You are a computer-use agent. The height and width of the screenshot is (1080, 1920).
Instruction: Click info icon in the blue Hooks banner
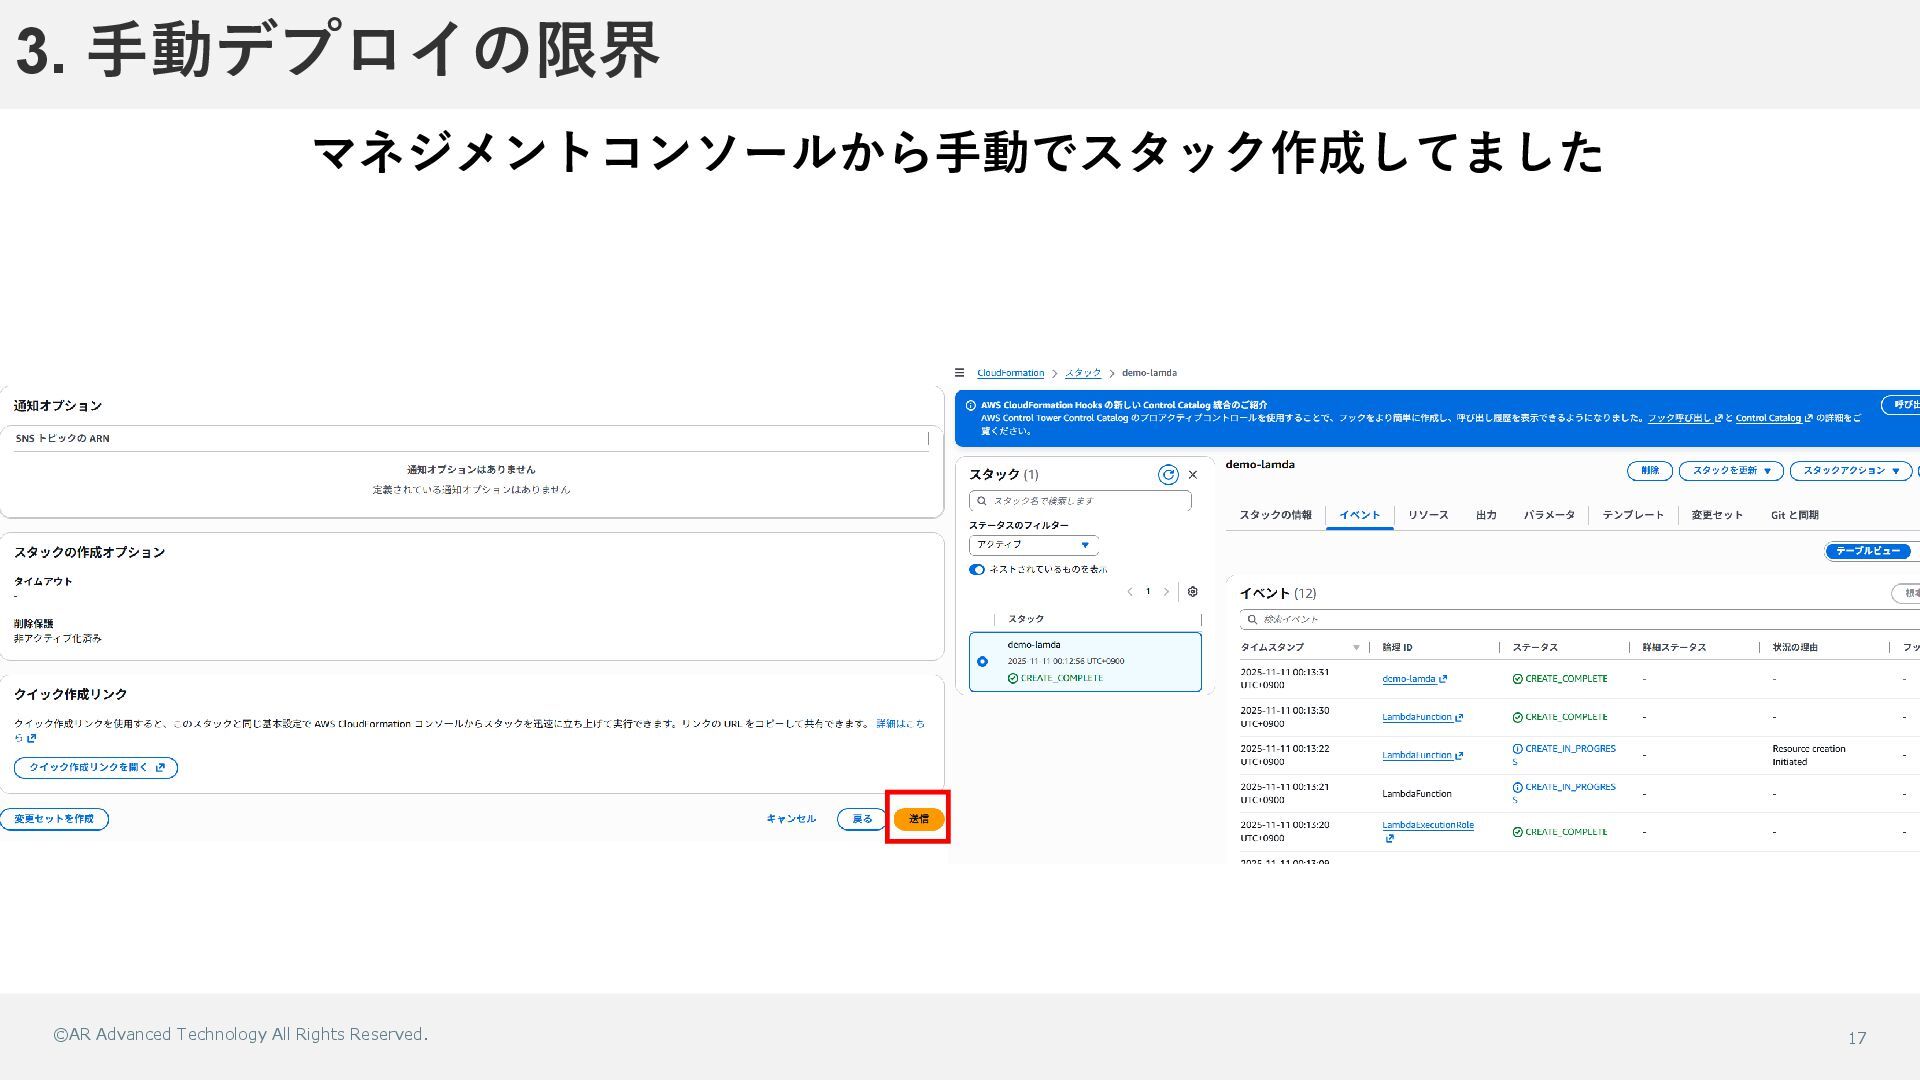(x=970, y=406)
